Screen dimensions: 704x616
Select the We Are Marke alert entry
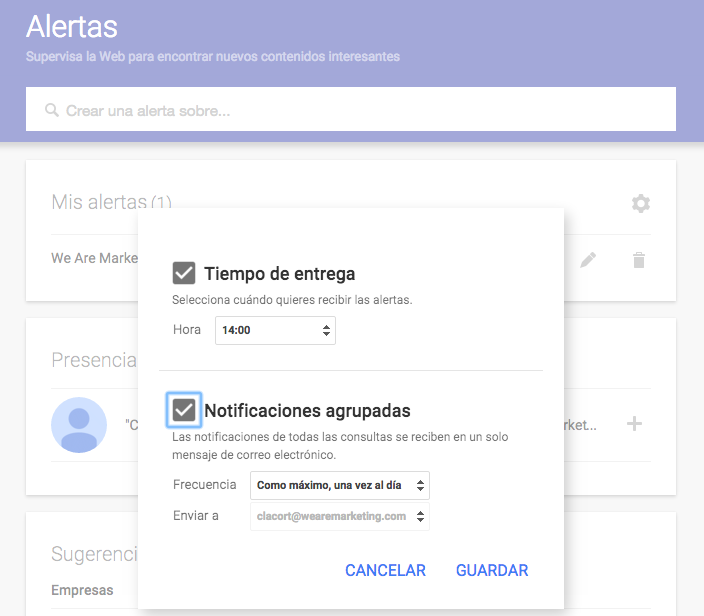coord(95,258)
